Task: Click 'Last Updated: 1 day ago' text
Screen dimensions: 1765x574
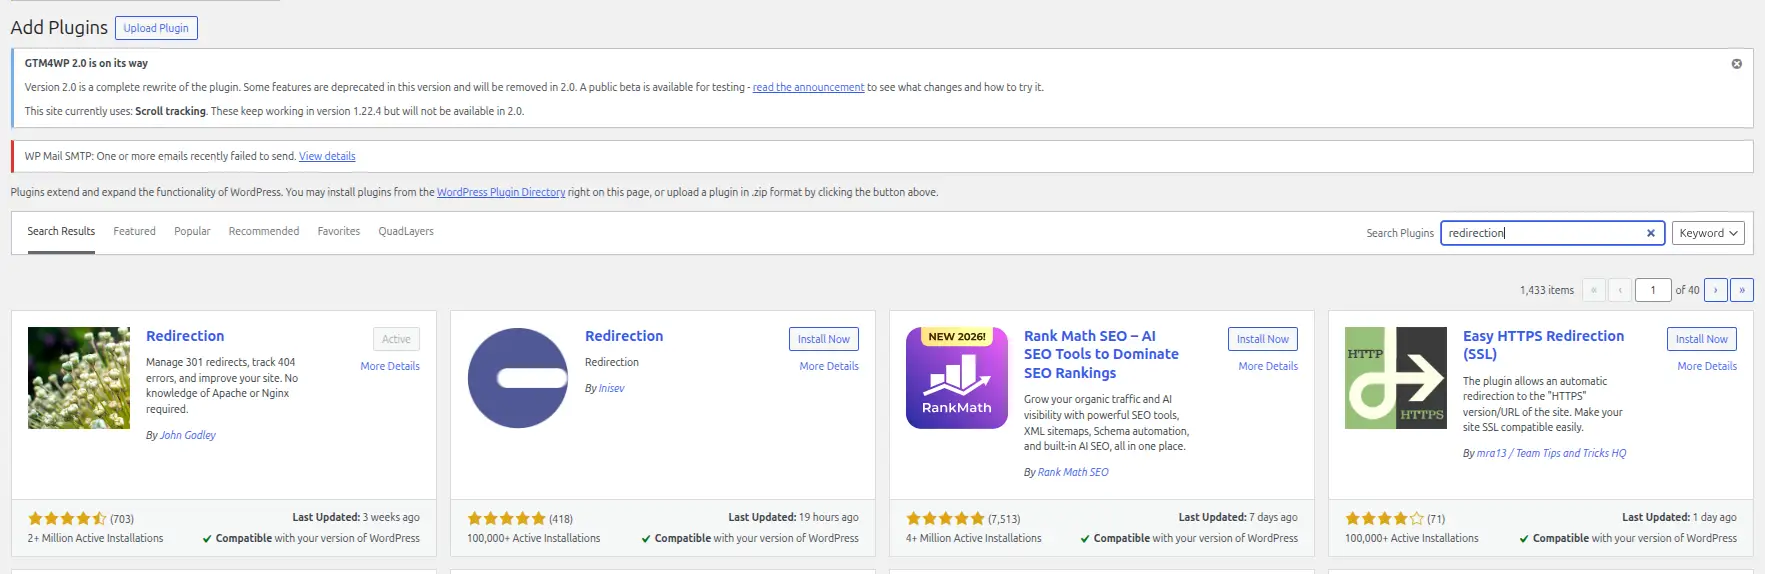Action: 1679,517
